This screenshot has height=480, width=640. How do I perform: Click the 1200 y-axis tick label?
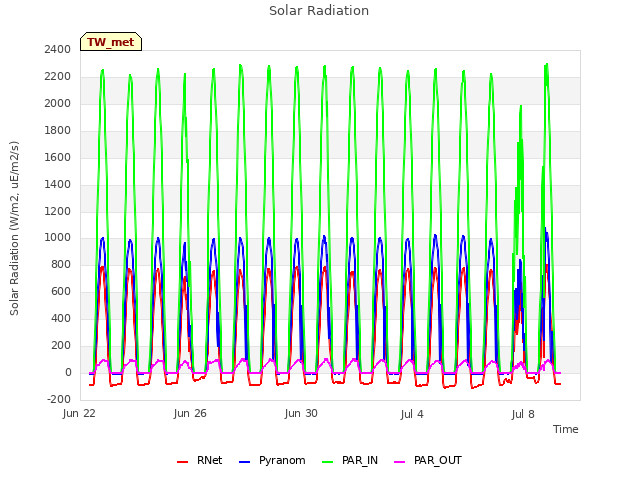tap(58, 211)
